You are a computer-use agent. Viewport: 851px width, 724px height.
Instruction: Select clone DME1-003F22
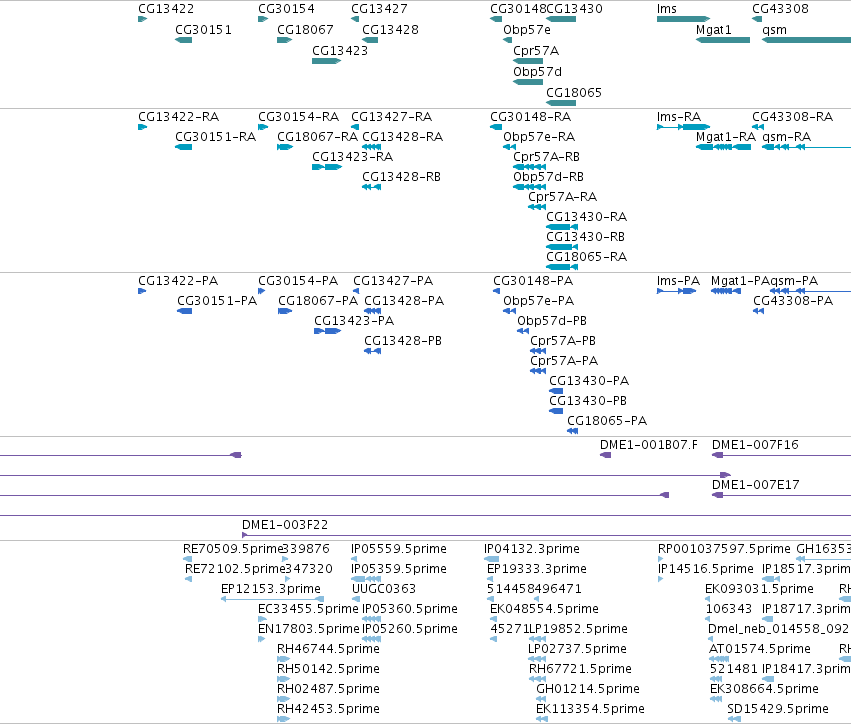[547, 536]
